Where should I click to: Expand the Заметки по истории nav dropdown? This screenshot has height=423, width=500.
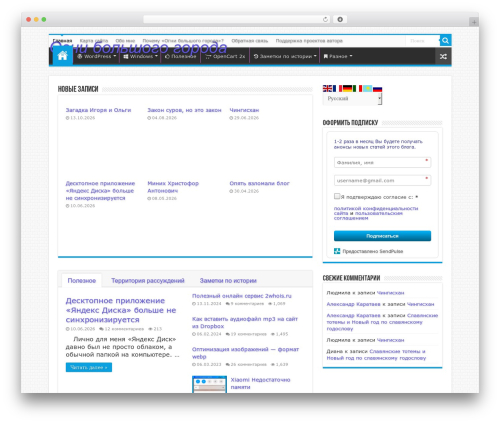pyautogui.click(x=285, y=56)
